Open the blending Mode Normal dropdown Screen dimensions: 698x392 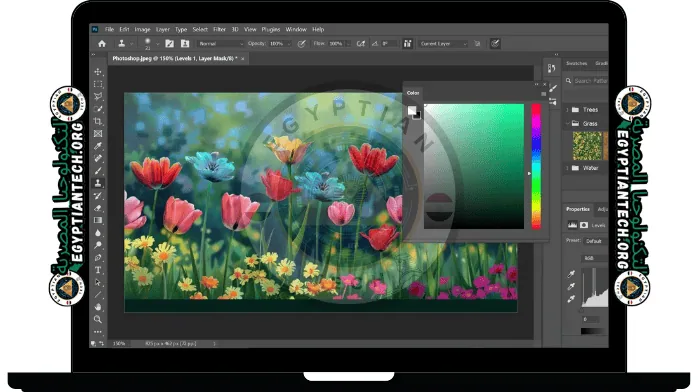[x=221, y=44]
